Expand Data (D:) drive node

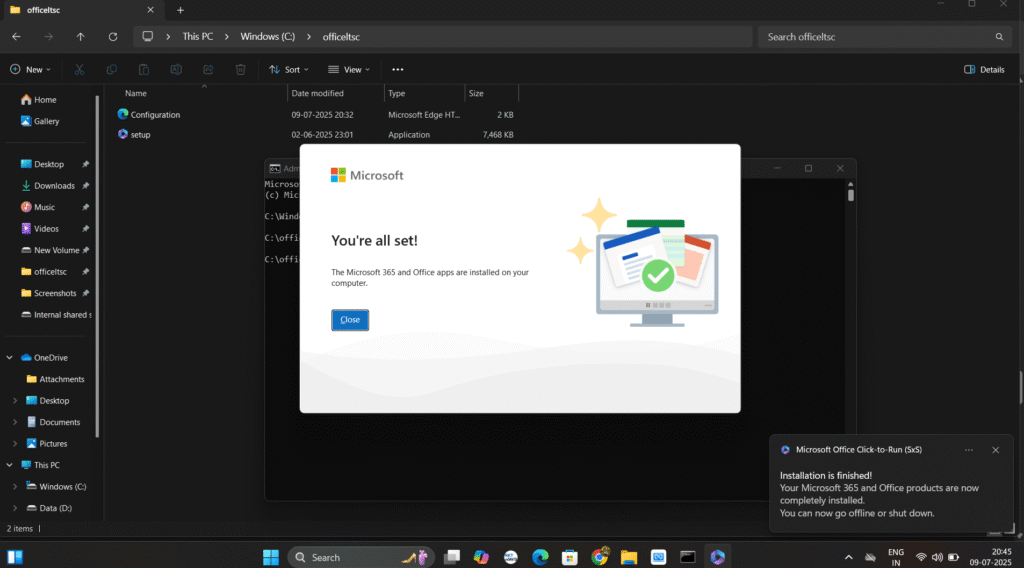[15, 508]
